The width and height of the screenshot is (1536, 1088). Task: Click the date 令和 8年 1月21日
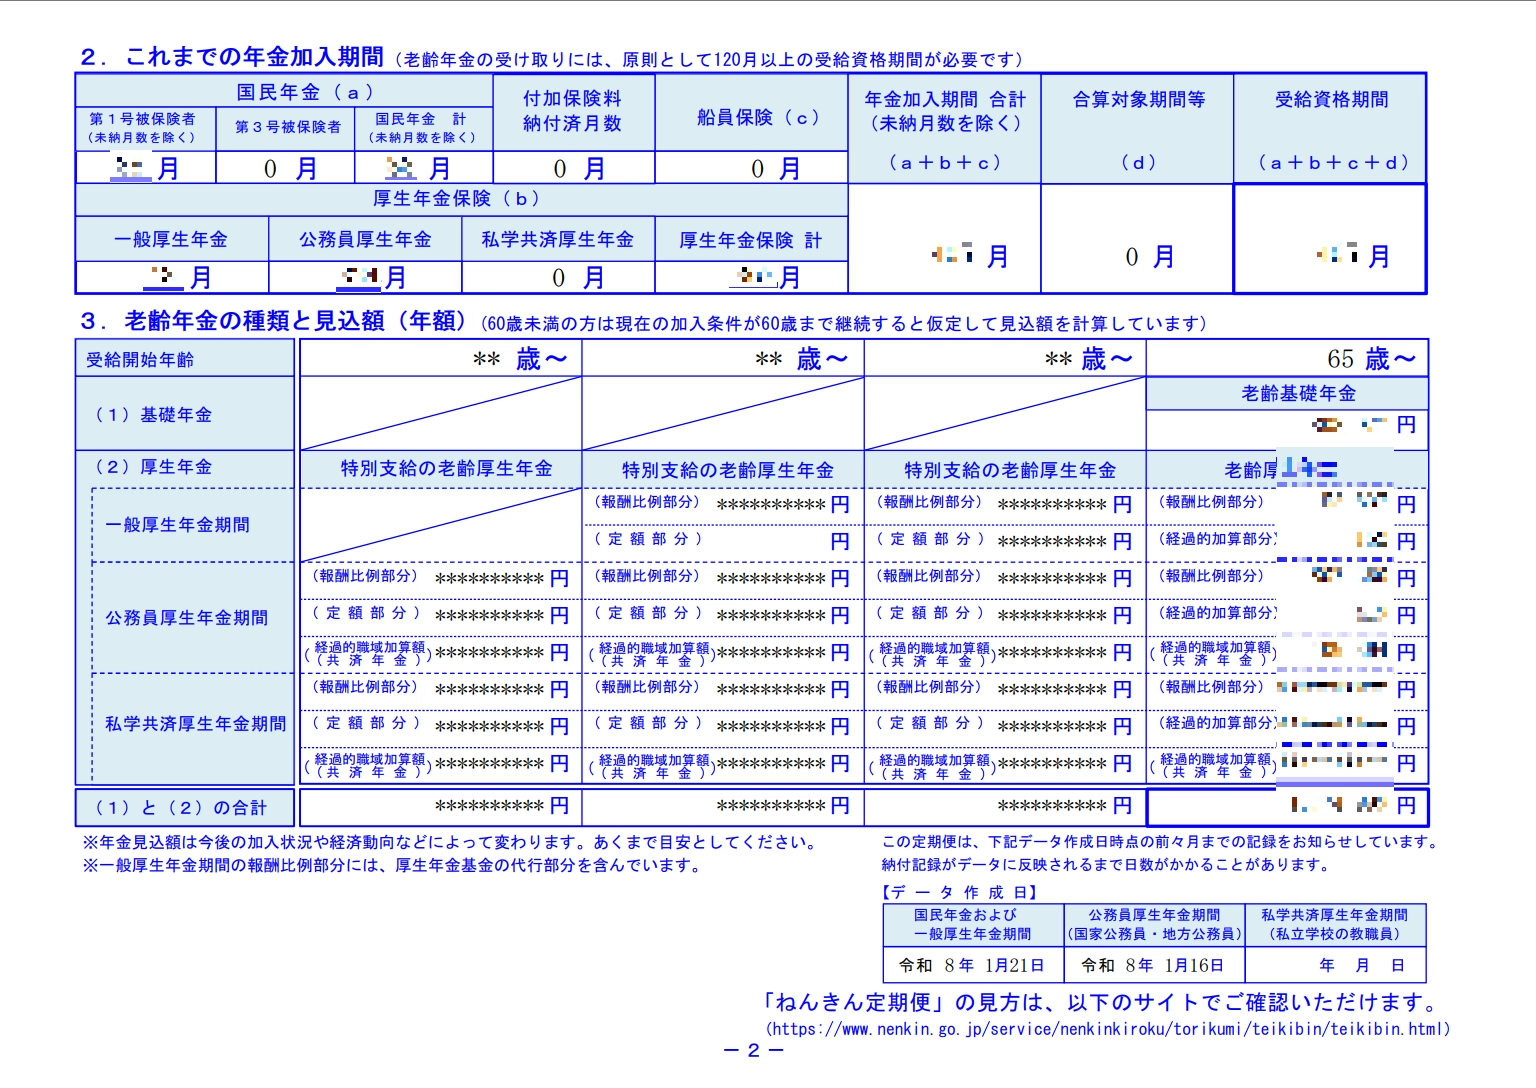pyautogui.click(x=971, y=965)
